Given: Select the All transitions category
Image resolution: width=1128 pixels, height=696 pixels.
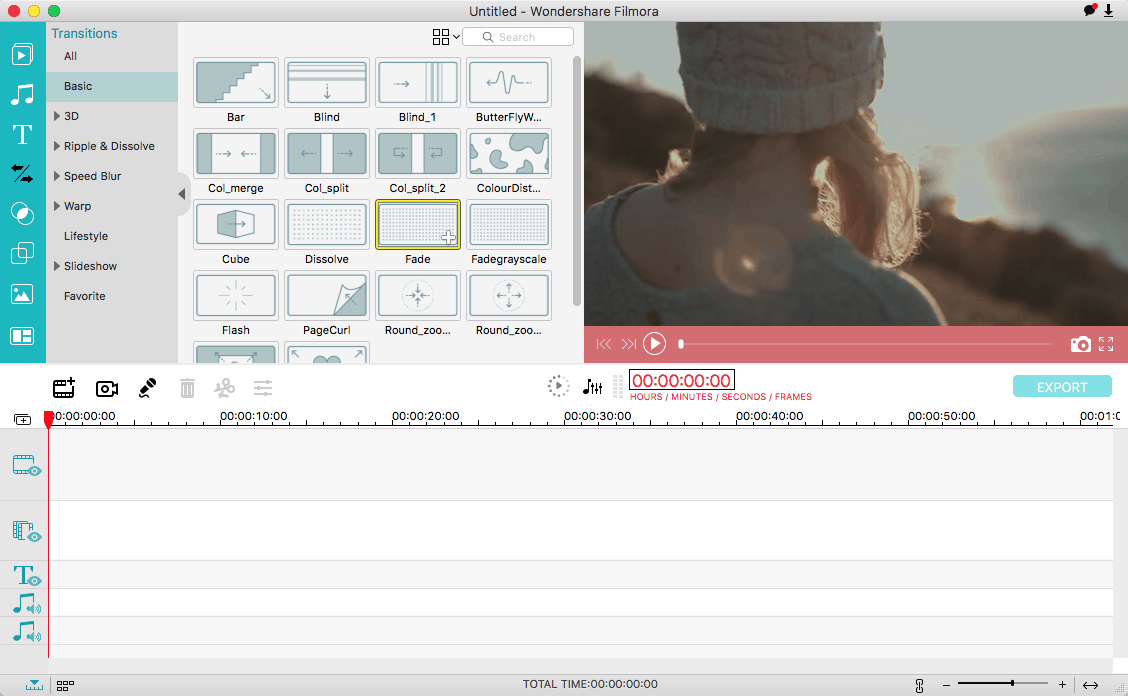Looking at the screenshot, I should point(70,56).
